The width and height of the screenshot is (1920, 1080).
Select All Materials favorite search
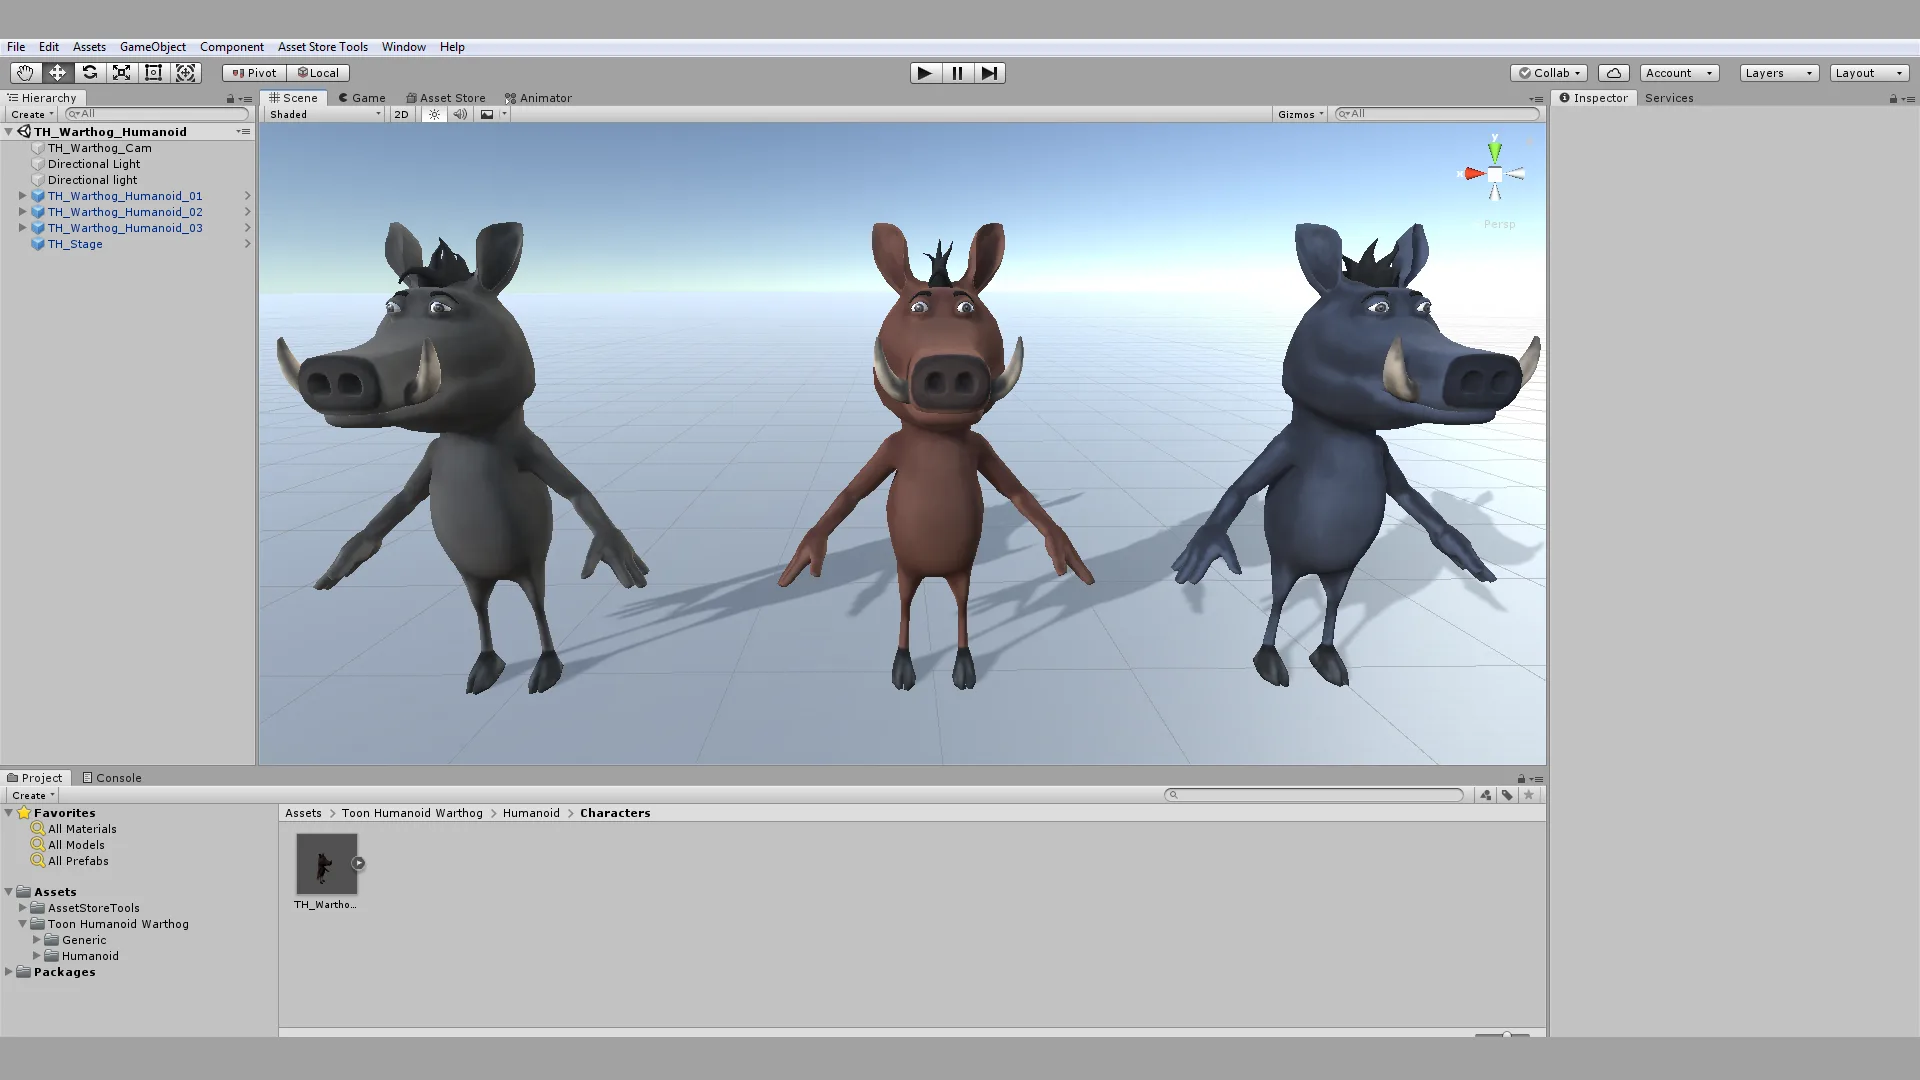coord(82,829)
